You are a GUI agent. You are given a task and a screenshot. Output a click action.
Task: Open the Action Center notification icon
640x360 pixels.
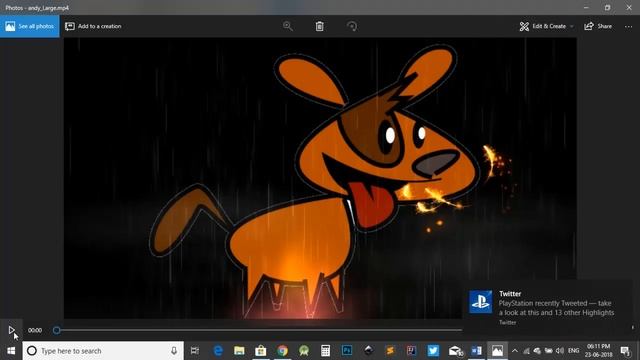coord(625,351)
